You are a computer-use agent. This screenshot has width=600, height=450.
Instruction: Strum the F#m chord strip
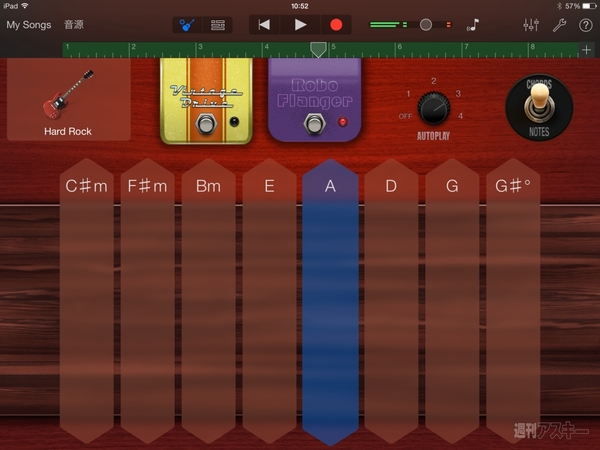148,300
